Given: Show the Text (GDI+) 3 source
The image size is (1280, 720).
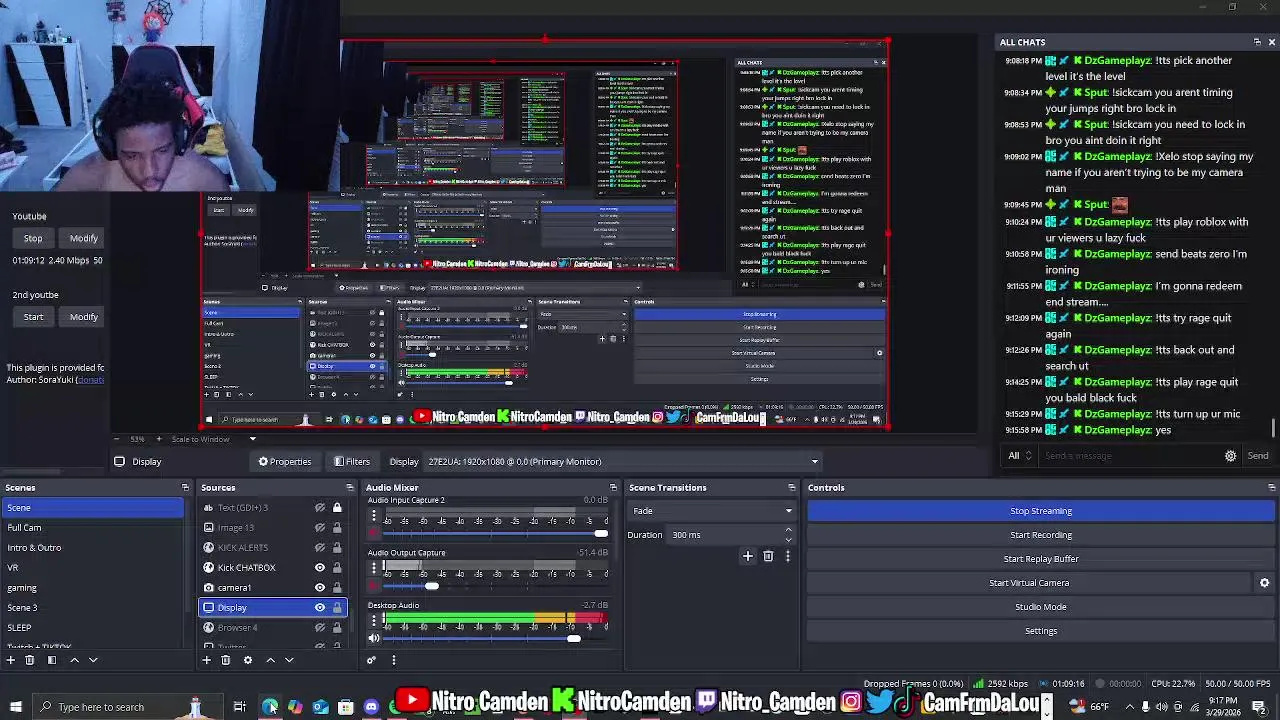Looking at the screenshot, I should 320,508.
